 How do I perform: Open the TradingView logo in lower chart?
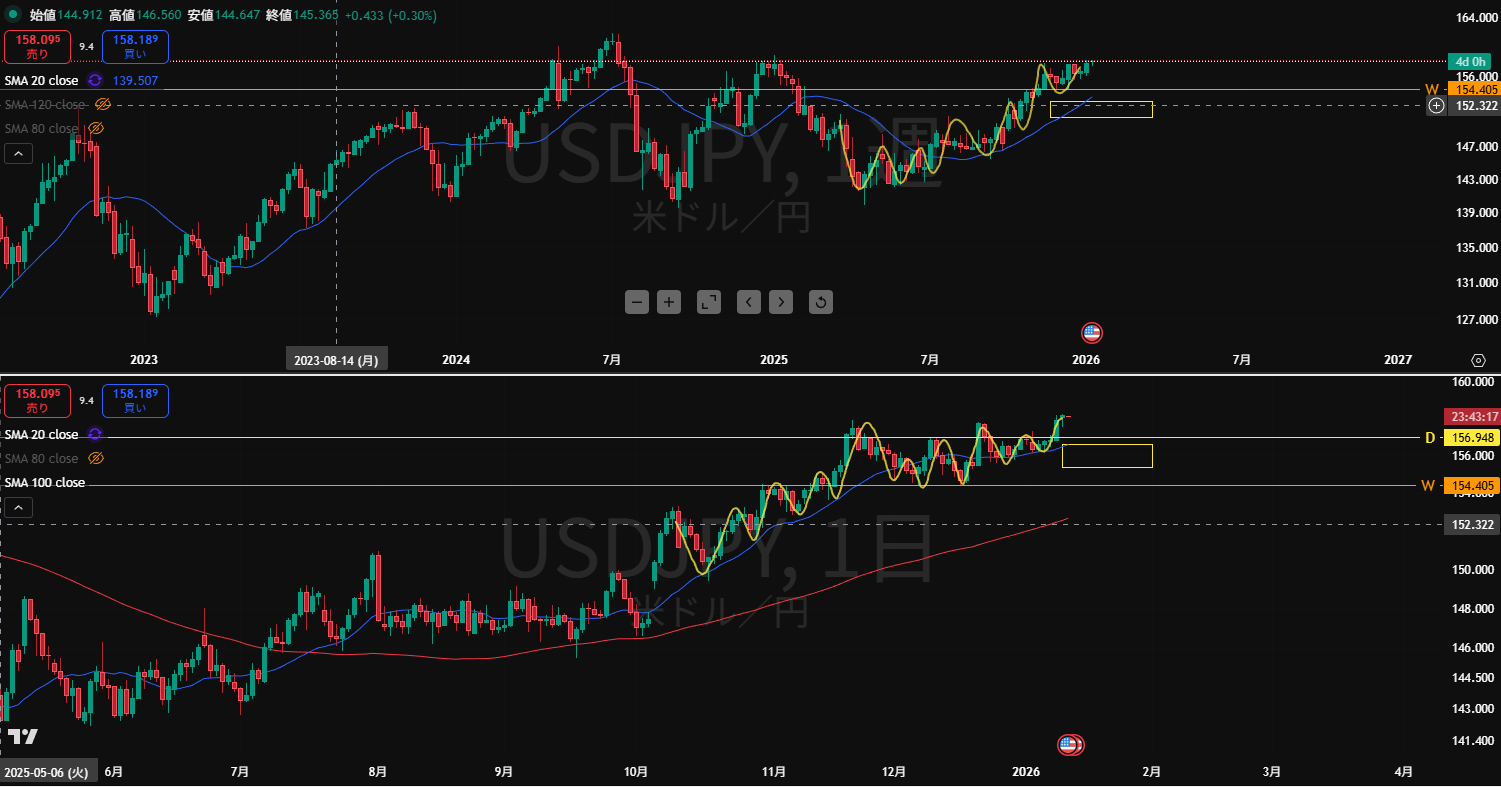coord(23,736)
